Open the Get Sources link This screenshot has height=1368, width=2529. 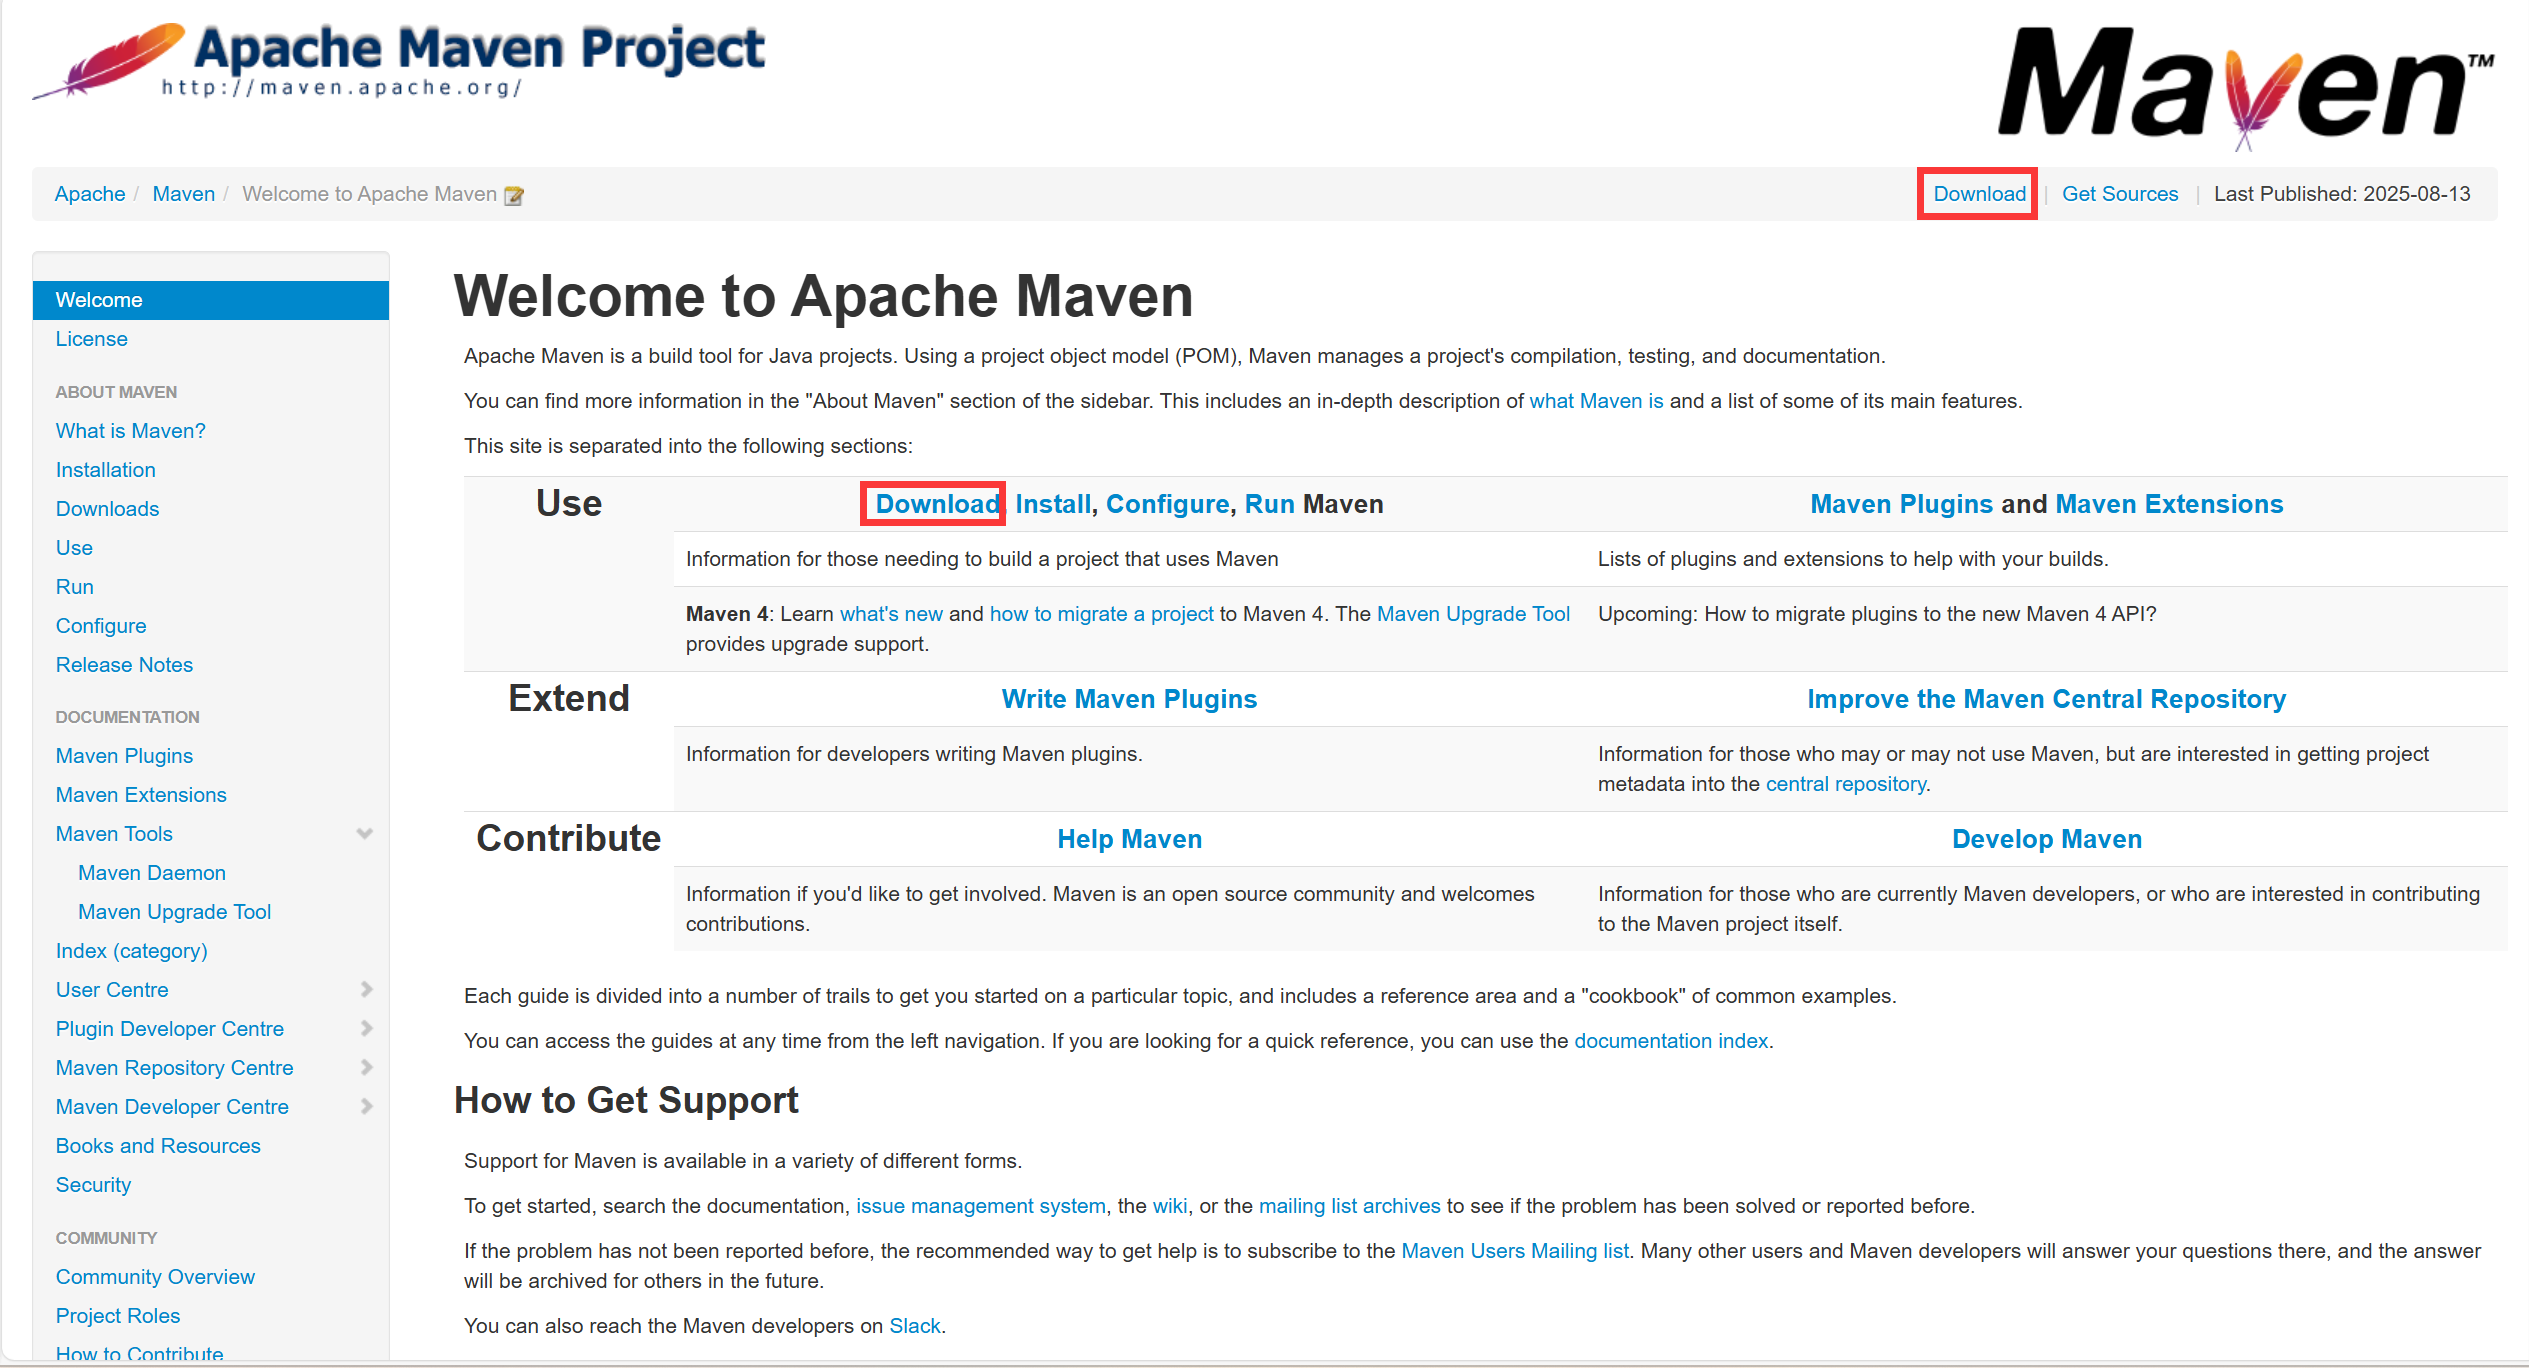click(x=2119, y=194)
